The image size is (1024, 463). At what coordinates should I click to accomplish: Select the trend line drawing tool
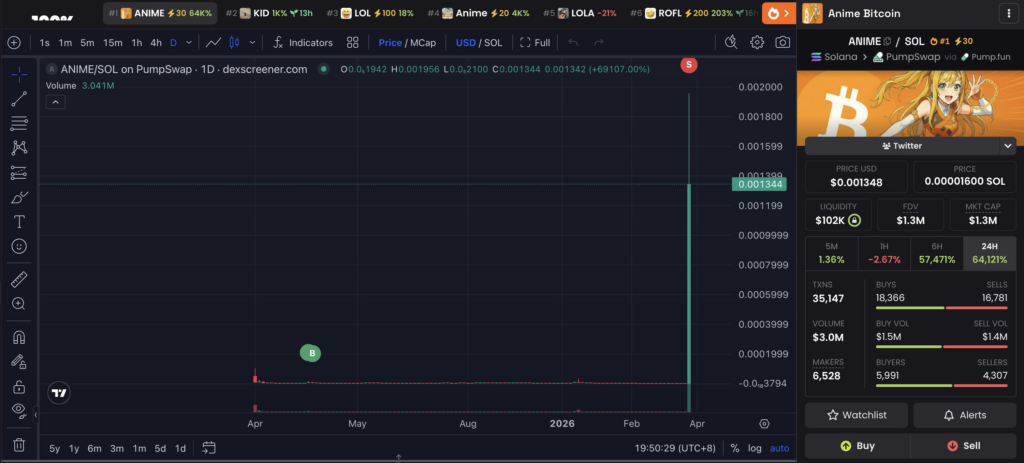click(x=19, y=99)
